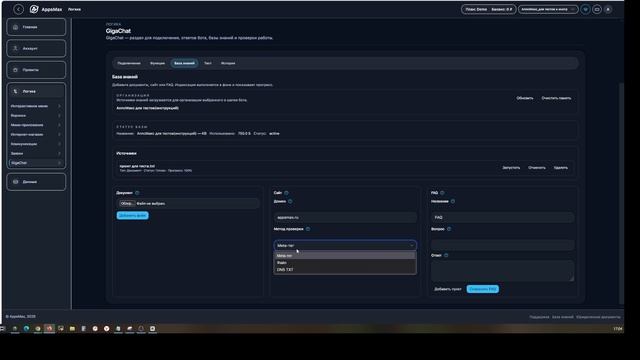Screen dimensions: 640x360
Task: Open the Аккаунт sidebar section
Action: 36,48
